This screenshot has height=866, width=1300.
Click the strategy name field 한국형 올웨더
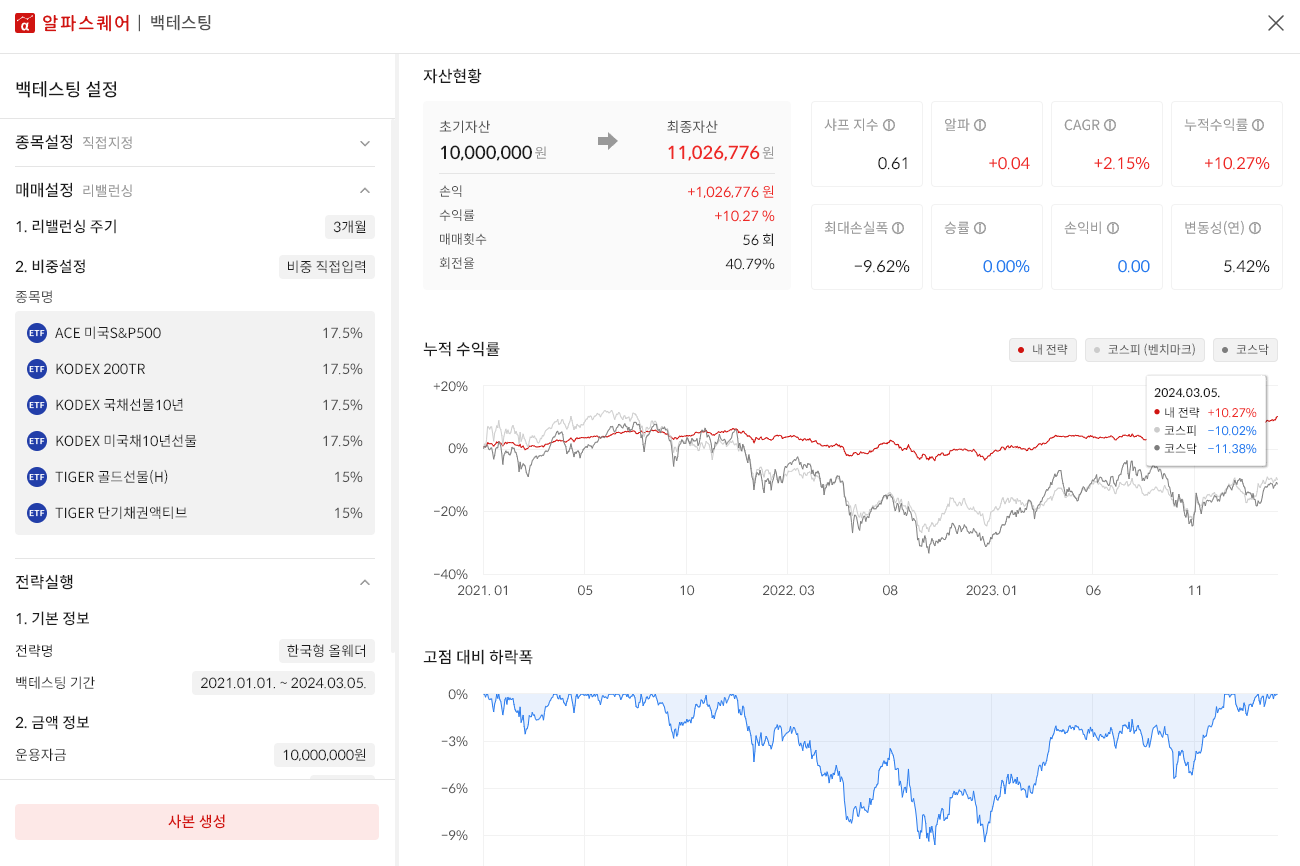[x=327, y=651]
